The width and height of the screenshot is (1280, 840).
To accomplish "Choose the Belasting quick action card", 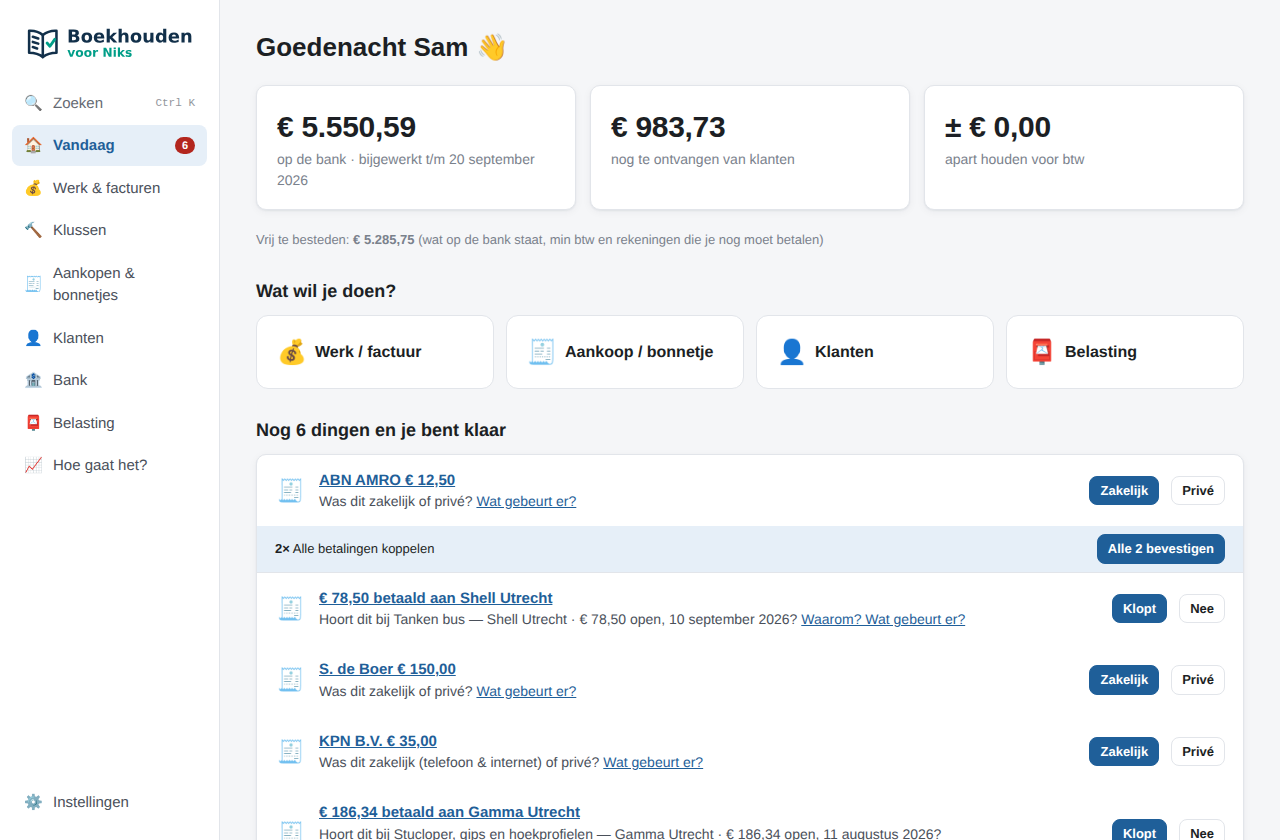I will click(x=1125, y=352).
